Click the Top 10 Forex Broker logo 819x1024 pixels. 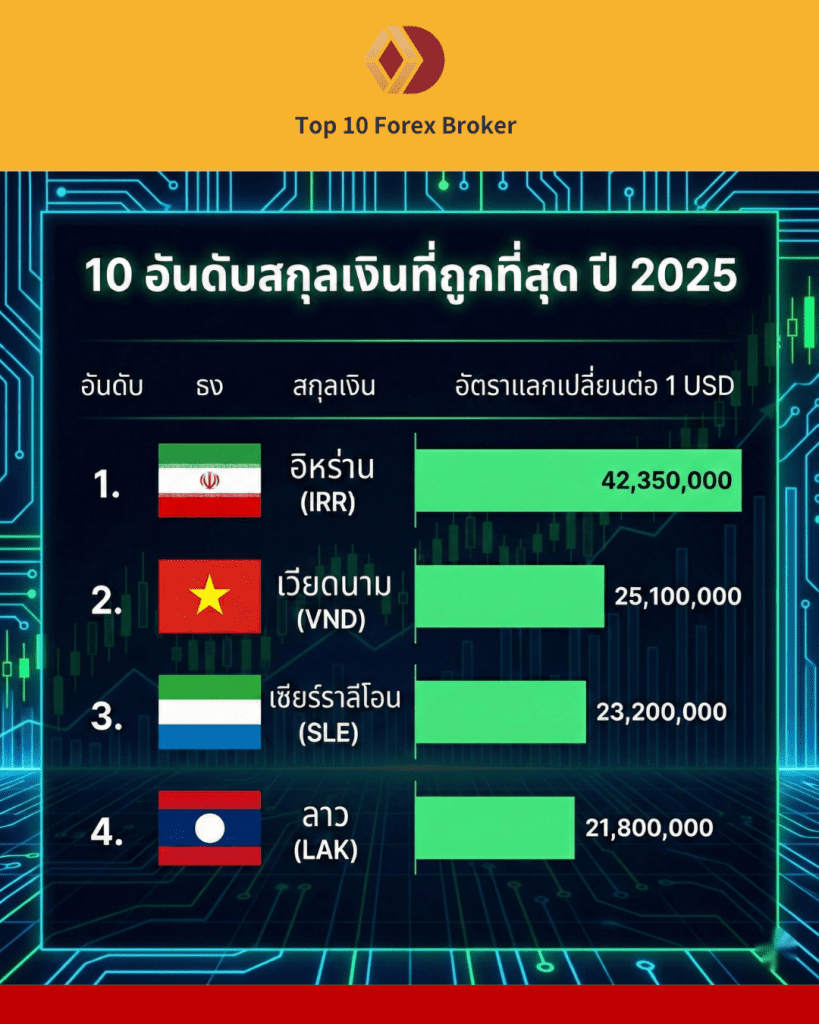405,61
